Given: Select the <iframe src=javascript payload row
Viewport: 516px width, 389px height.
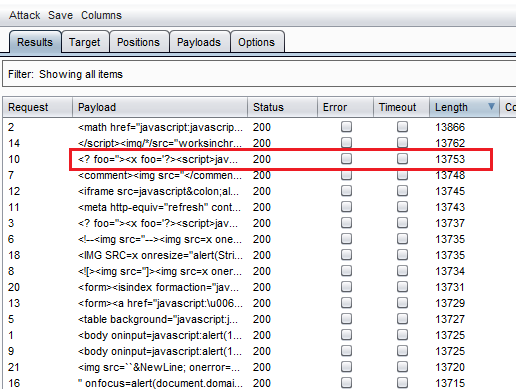Looking at the screenshot, I should pyautogui.click(x=158, y=191).
